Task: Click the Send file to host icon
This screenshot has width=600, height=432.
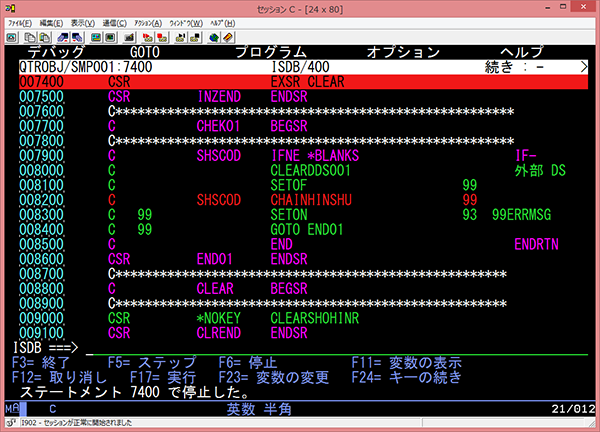Action: point(59,36)
